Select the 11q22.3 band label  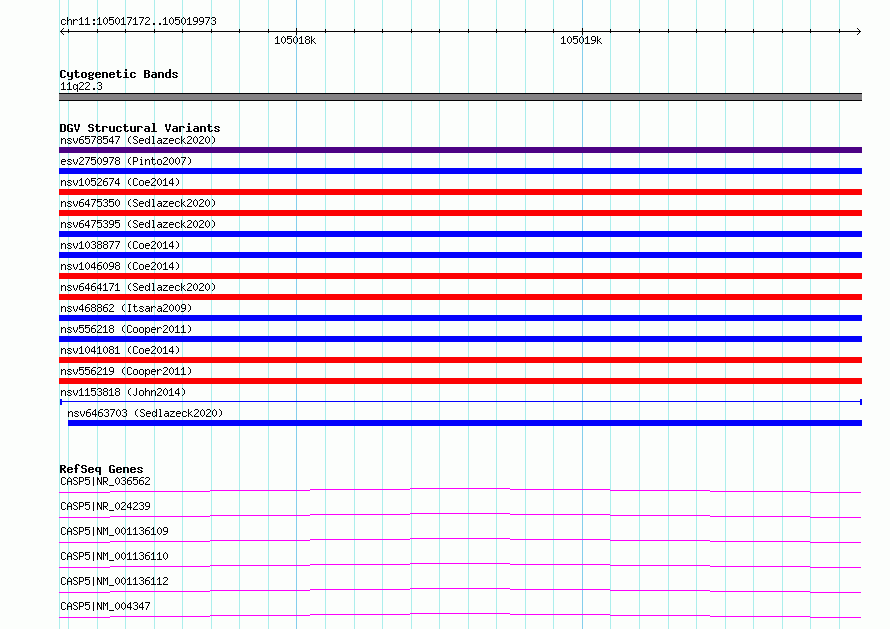click(81, 86)
